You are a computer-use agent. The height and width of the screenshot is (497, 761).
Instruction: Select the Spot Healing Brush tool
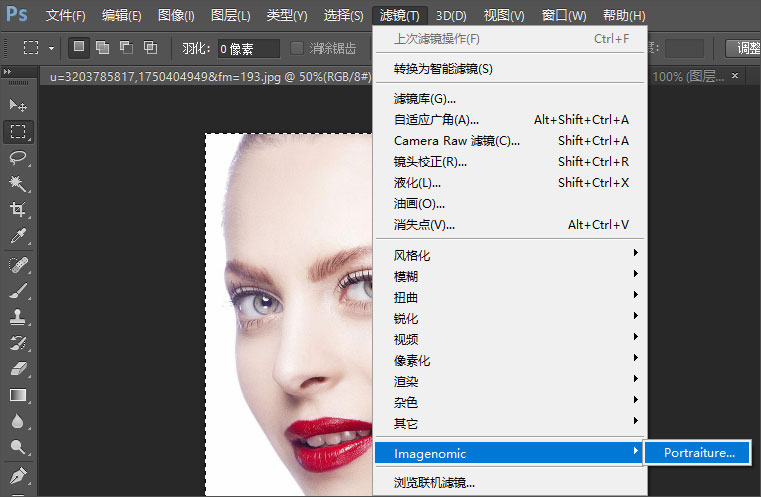click(18, 265)
